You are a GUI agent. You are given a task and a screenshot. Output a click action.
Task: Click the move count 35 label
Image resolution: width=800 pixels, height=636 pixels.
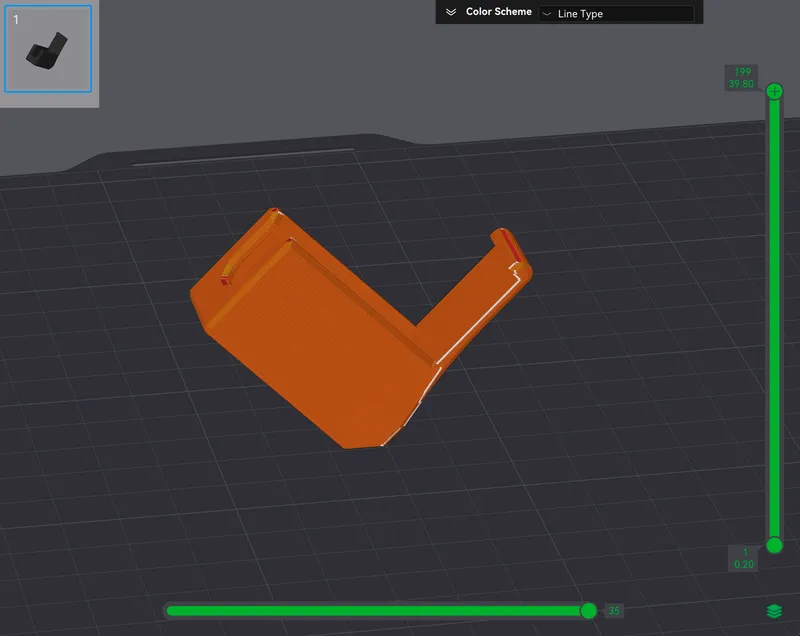pos(614,610)
